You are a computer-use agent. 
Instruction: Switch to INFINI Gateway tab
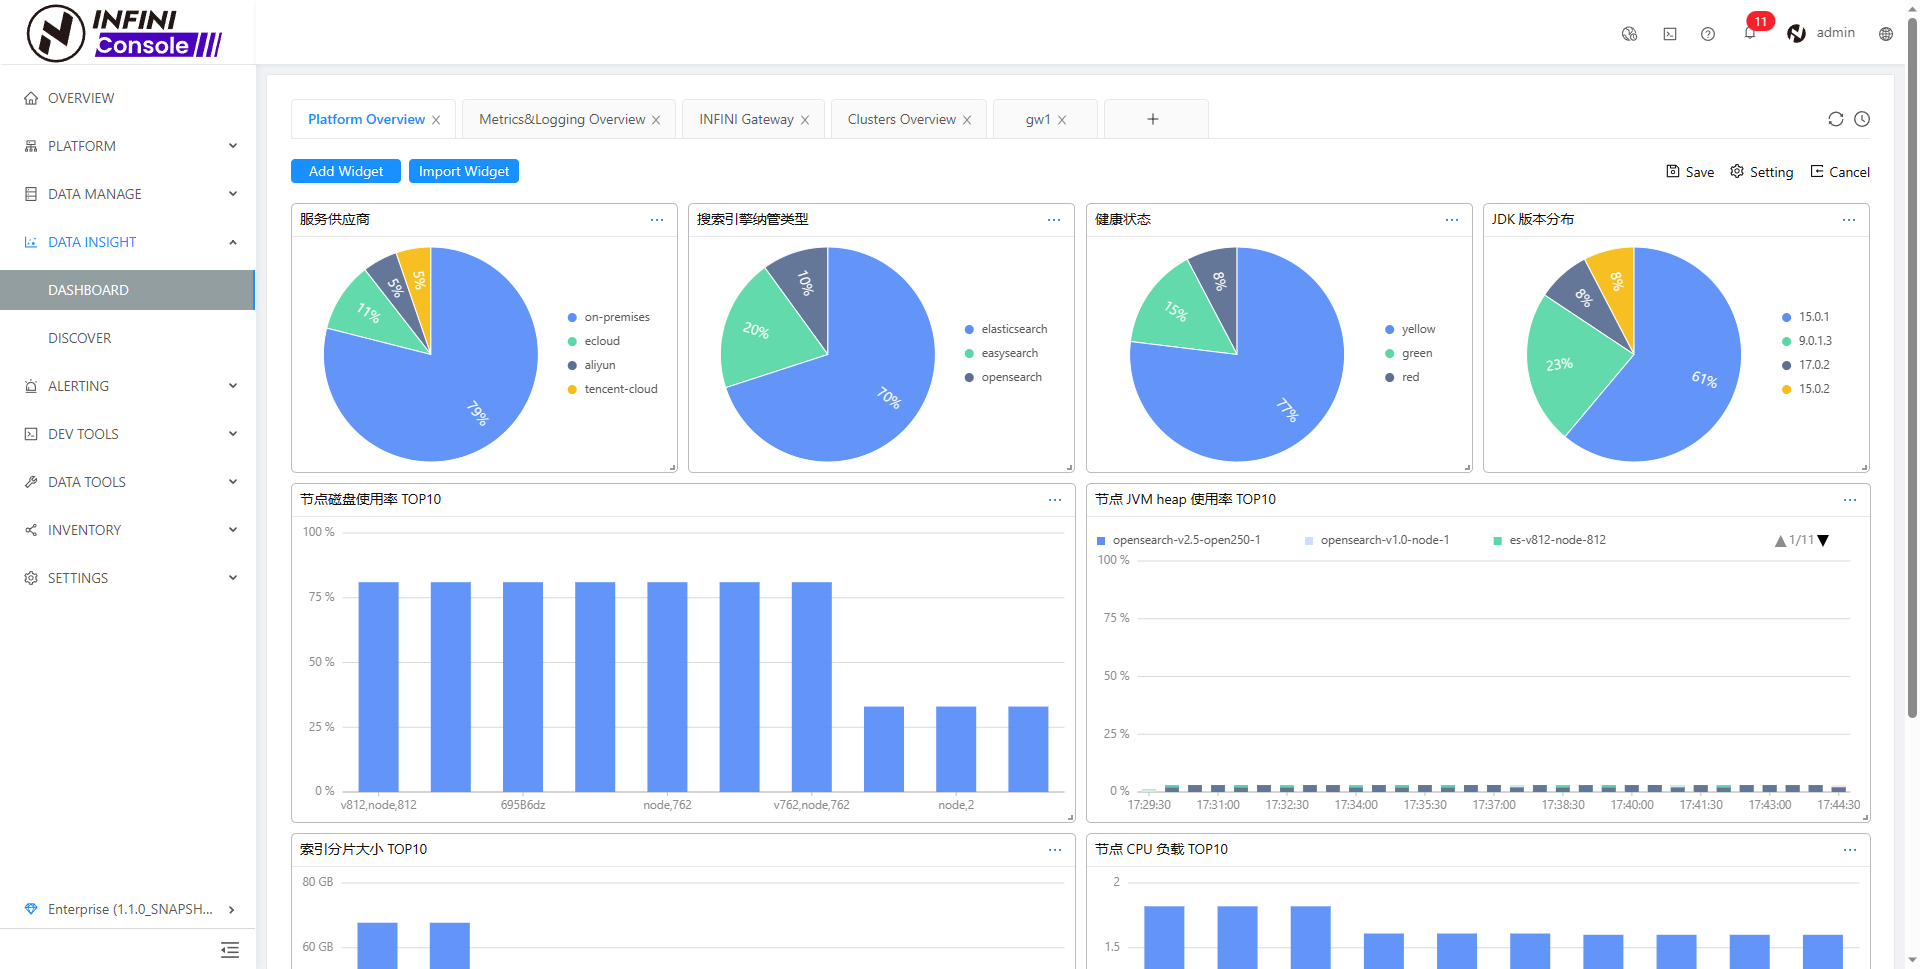click(x=746, y=119)
